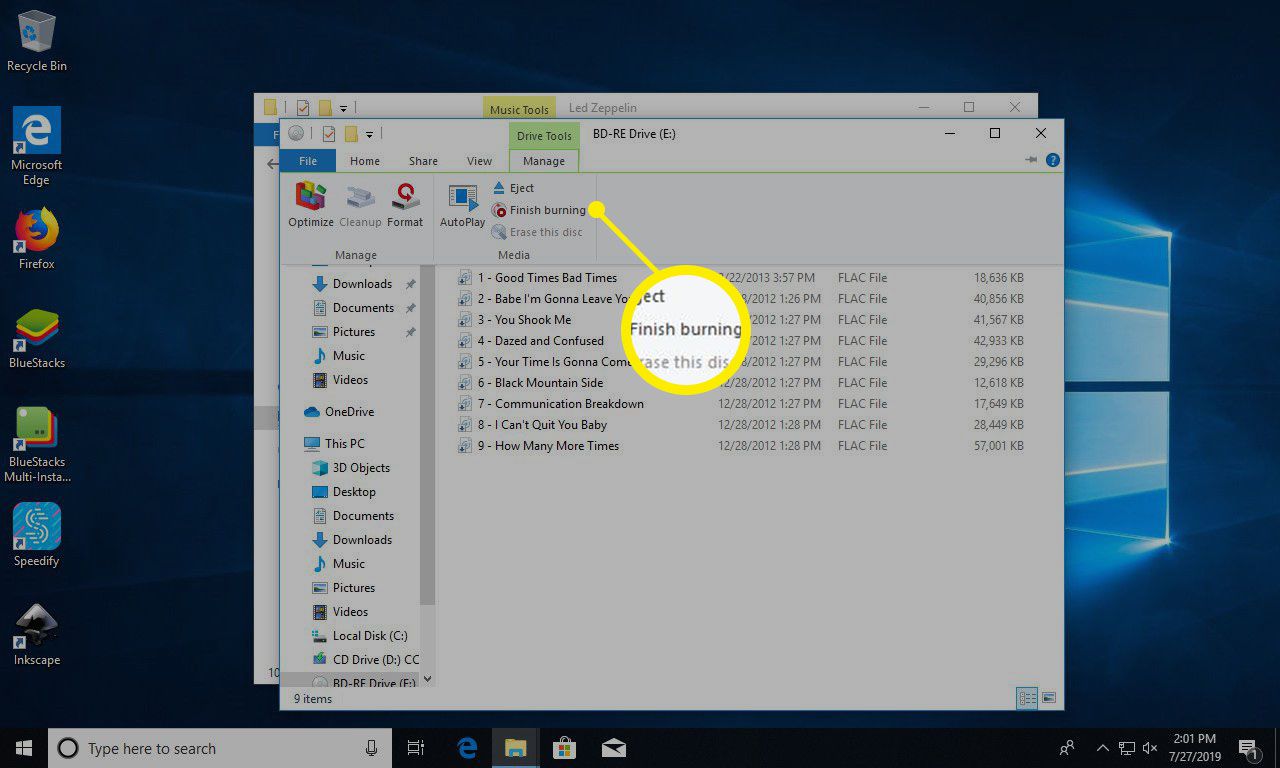Click FLAC icon of 'I Can't Quit You Baby'
Viewport: 1280px width, 768px height.
coord(465,425)
